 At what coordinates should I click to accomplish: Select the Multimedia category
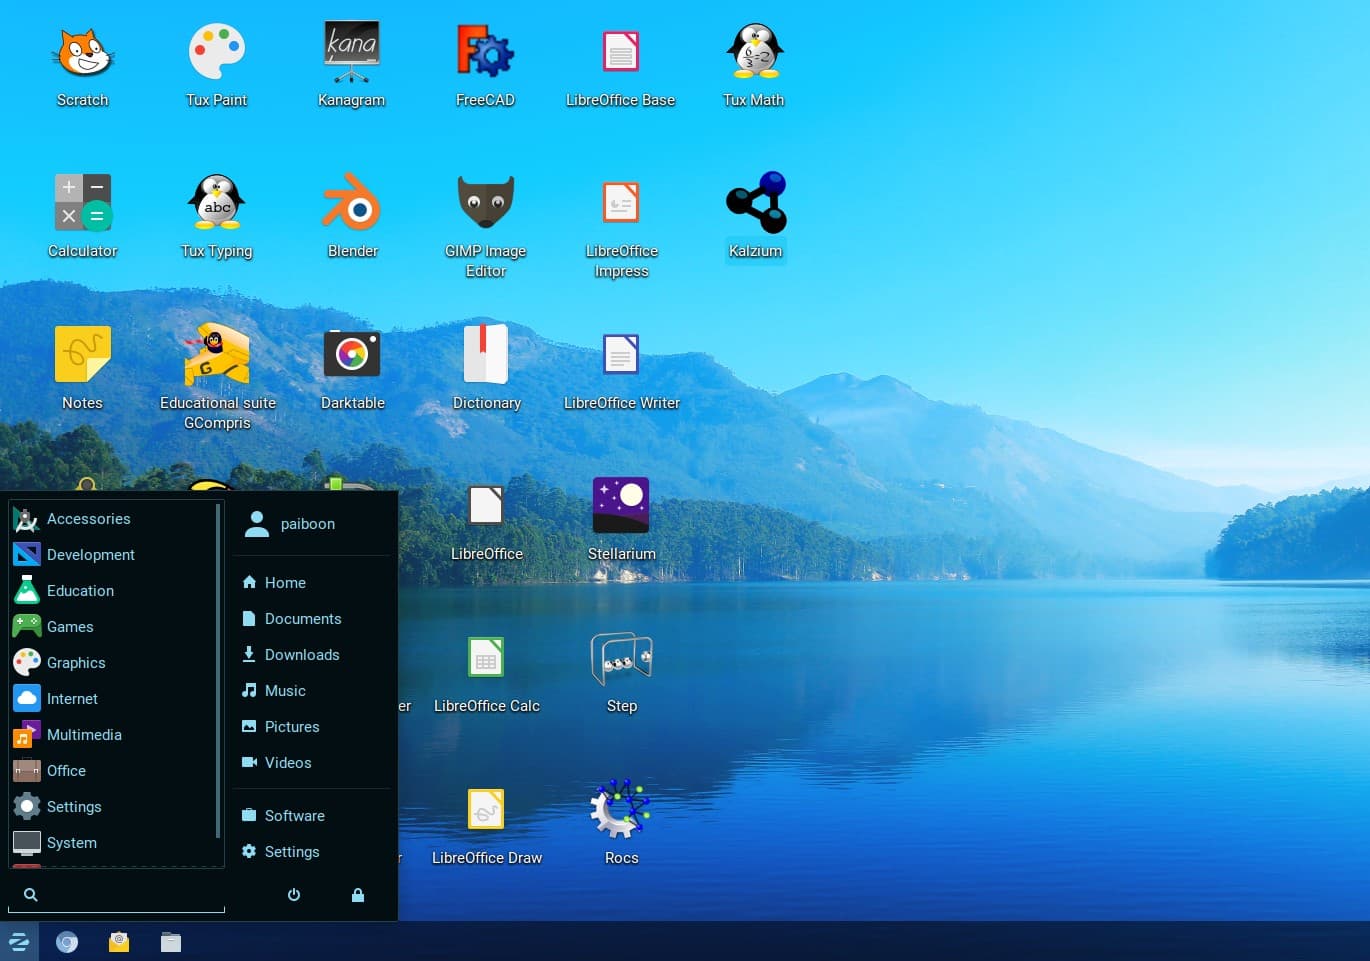click(x=84, y=735)
